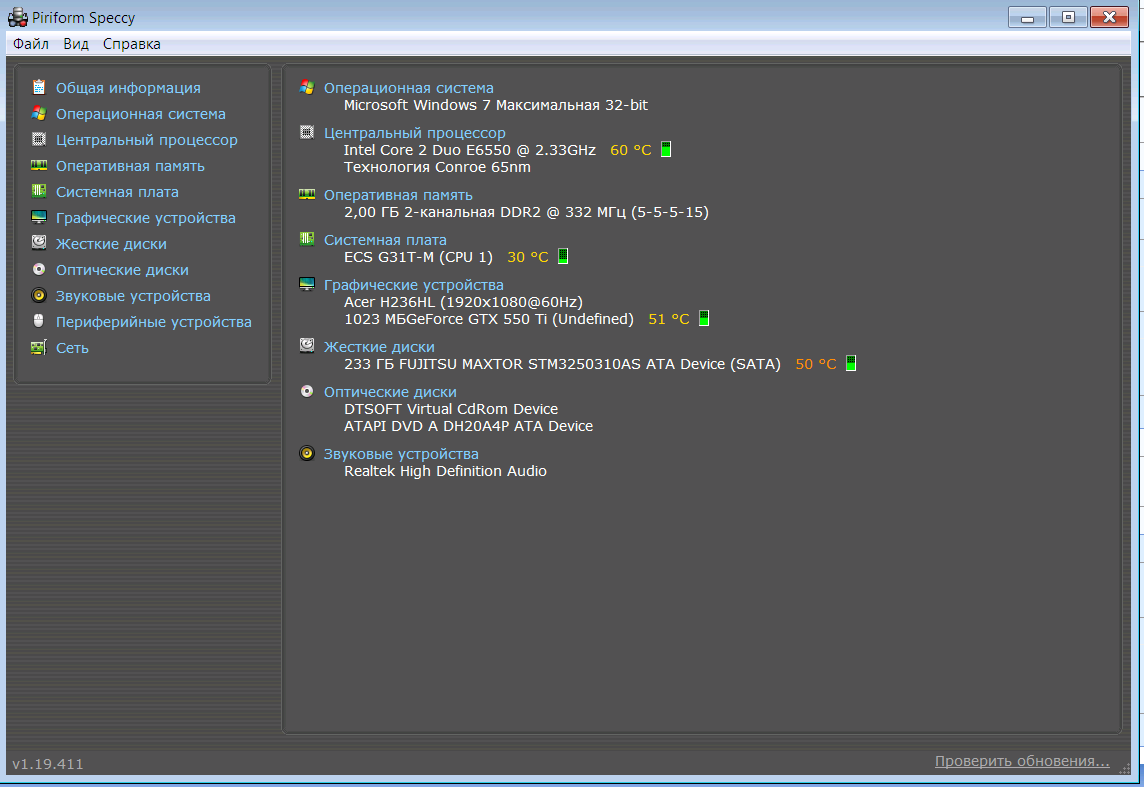The height and width of the screenshot is (787, 1144).
Task: Click the network card icon beside sidebar Сеть
Action: (x=39, y=348)
